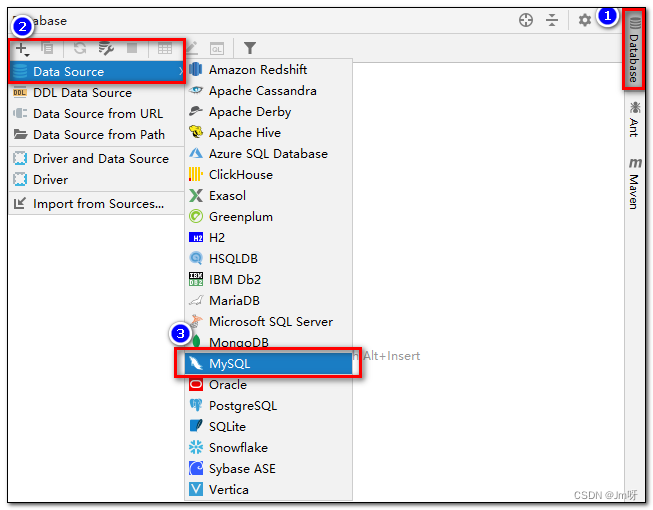Viewport: 653px width, 510px height.
Task: Select Microsoft SQL Server data source
Action: tap(269, 321)
